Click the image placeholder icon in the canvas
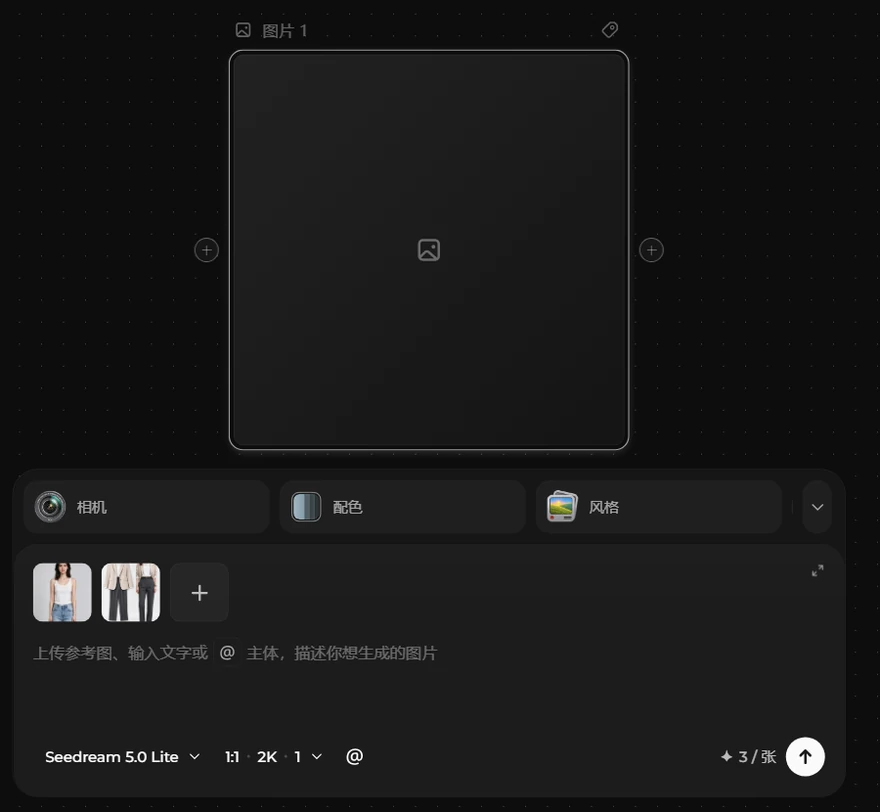 429,250
